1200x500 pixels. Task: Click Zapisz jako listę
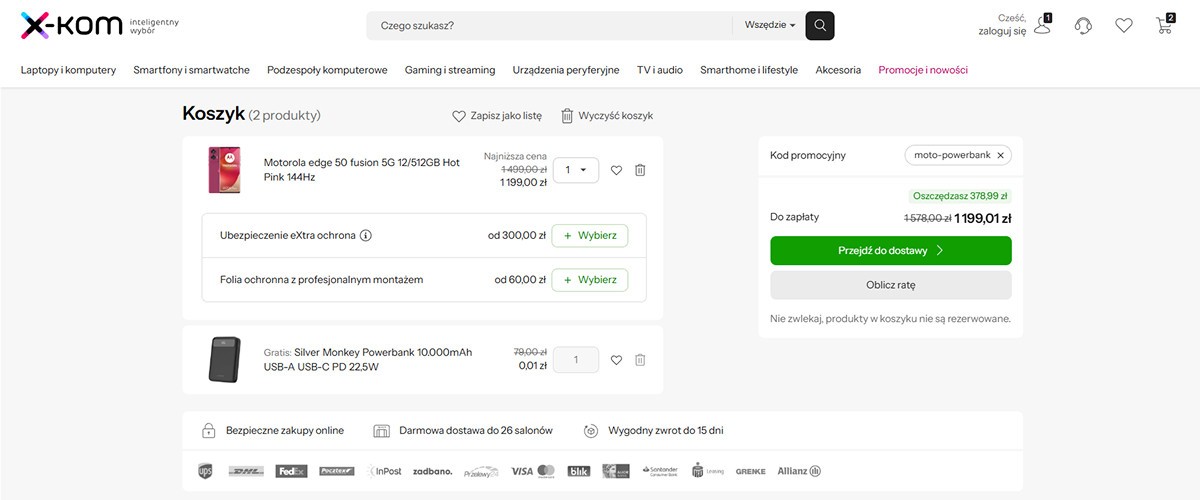click(x=497, y=116)
